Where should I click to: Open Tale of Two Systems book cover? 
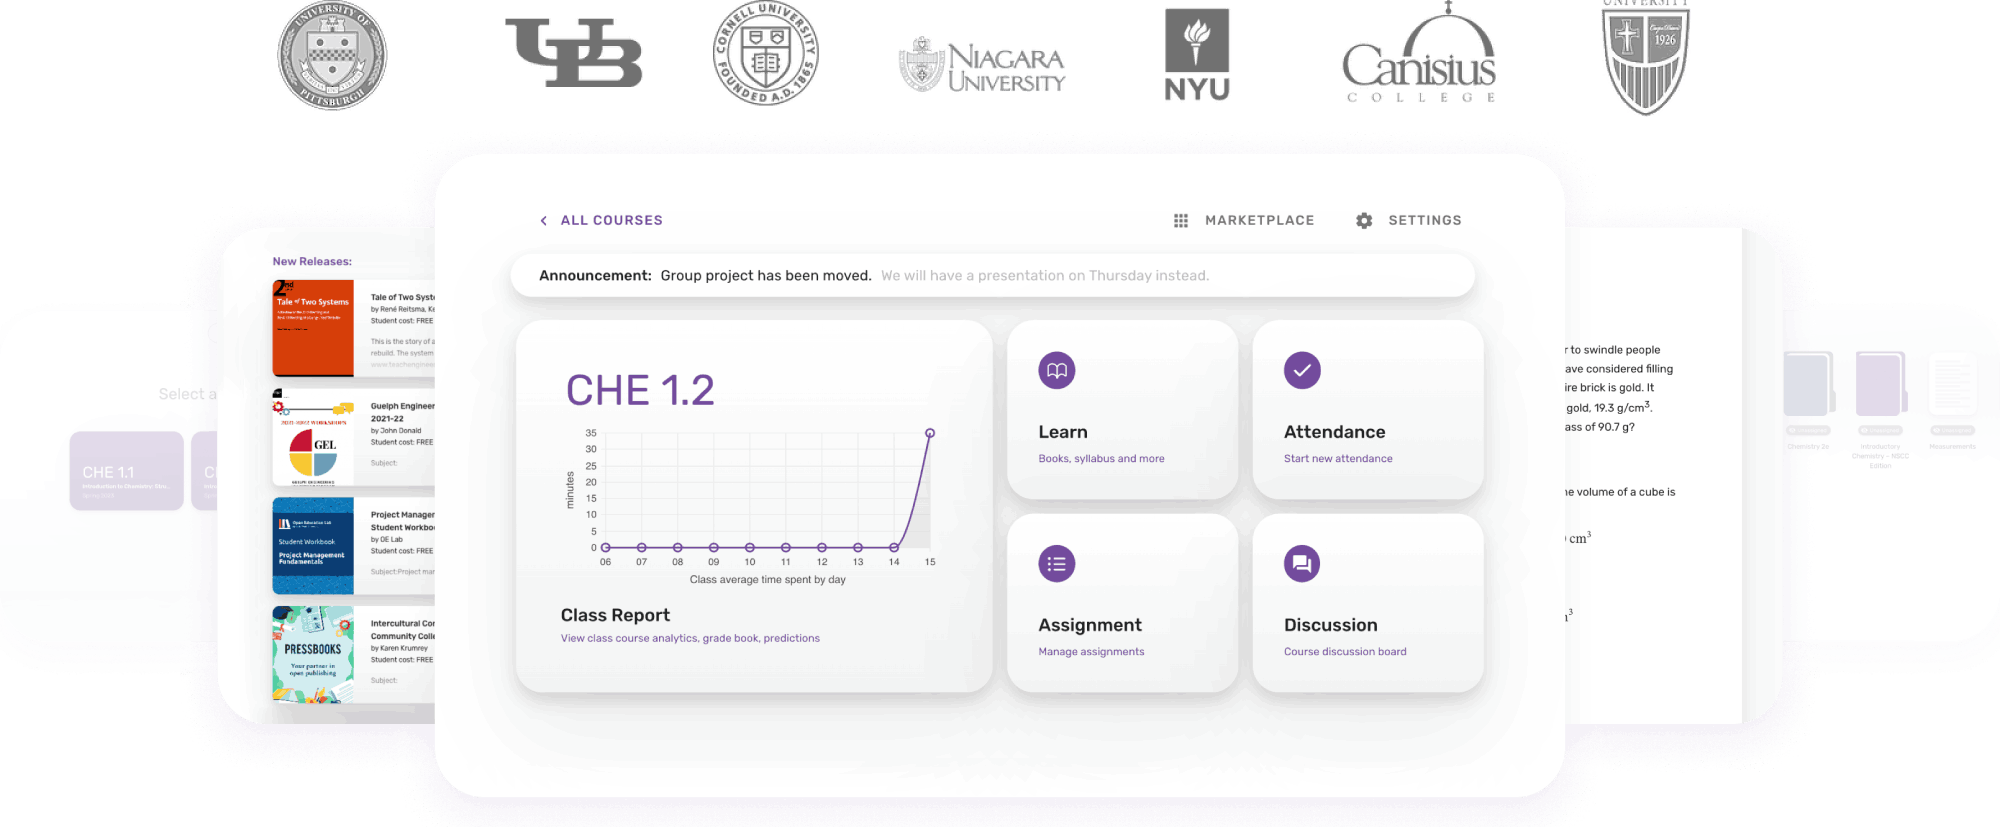pos(313,328)
